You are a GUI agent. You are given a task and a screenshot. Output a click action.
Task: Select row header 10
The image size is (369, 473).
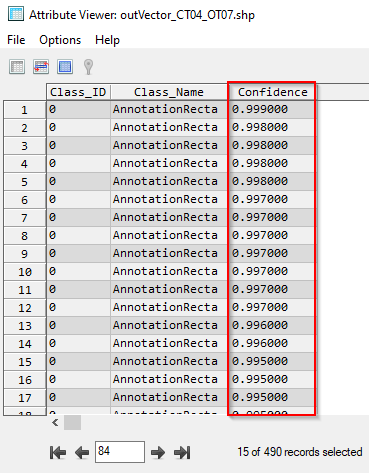tap(25, 272)
